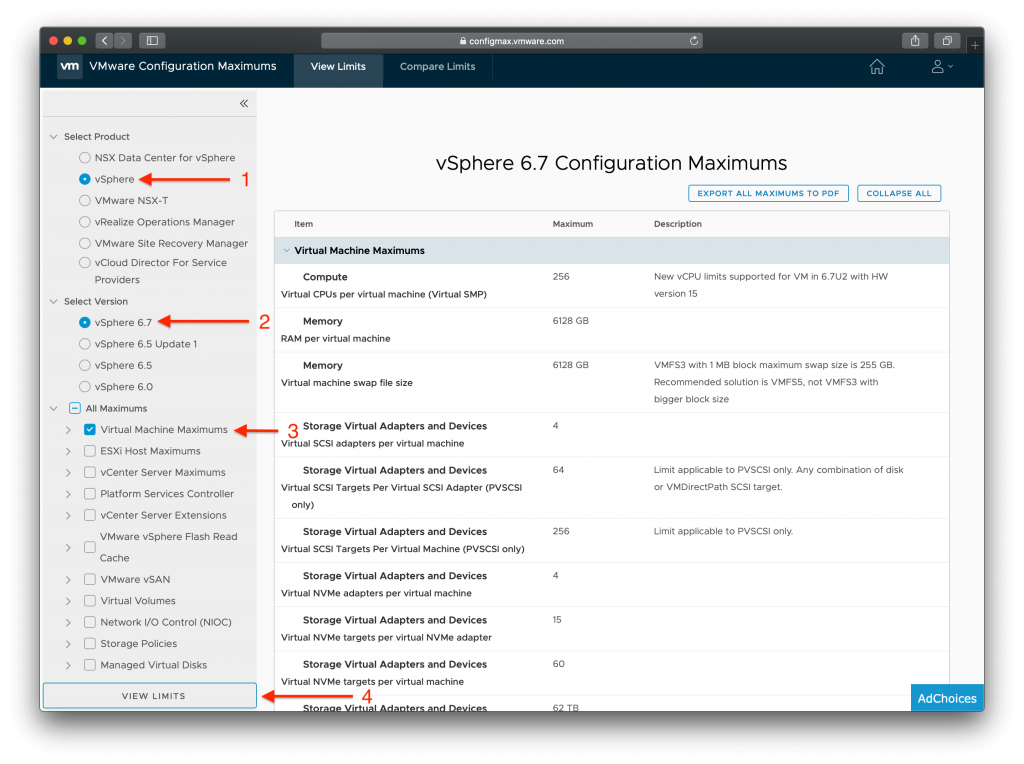Check the vCenter Server Extensions checkbox
The image size is (1024, 764).
pyautogui.click(x=89, y=515)
